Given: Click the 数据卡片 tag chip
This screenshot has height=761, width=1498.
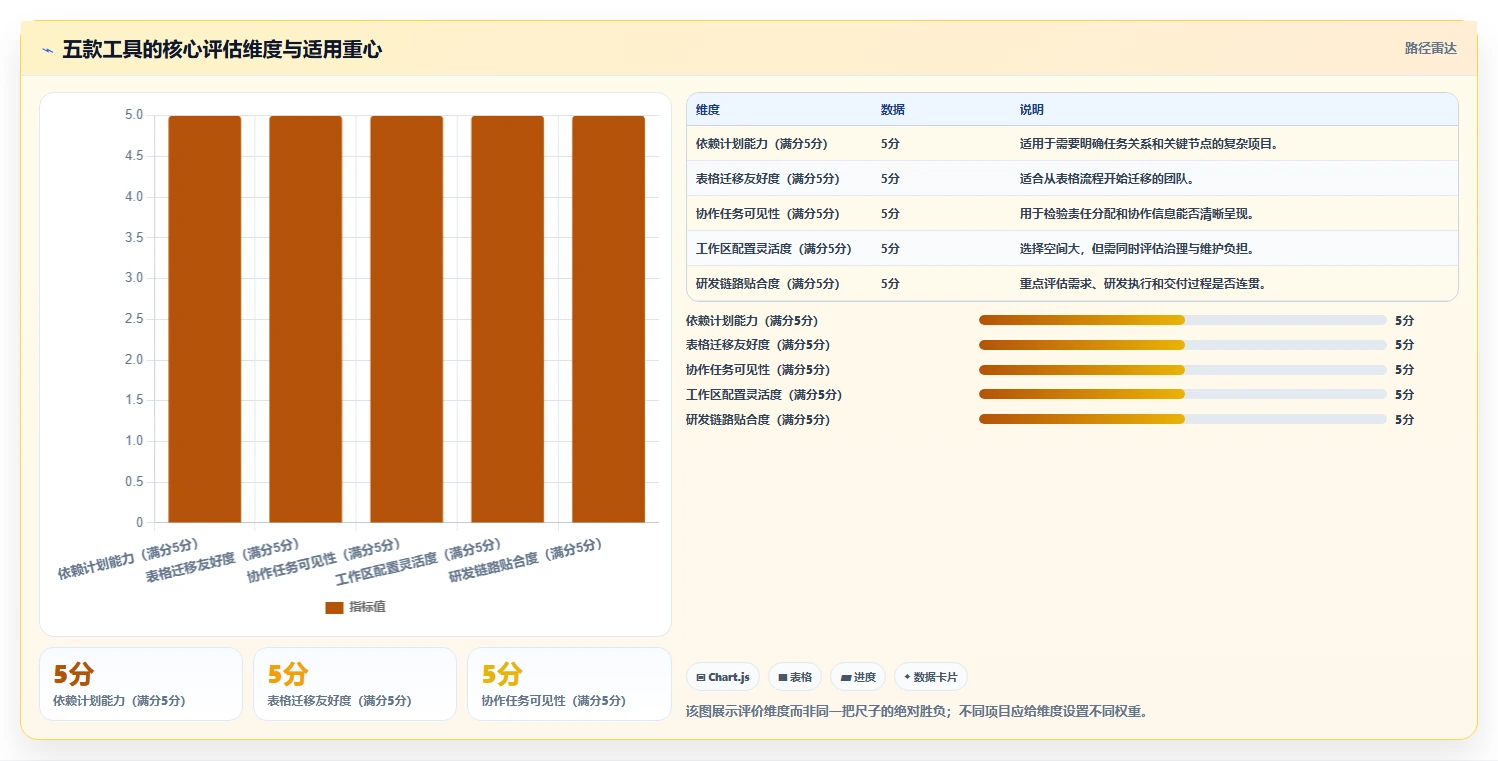Looking at the screenshot, I should [930, 677].
